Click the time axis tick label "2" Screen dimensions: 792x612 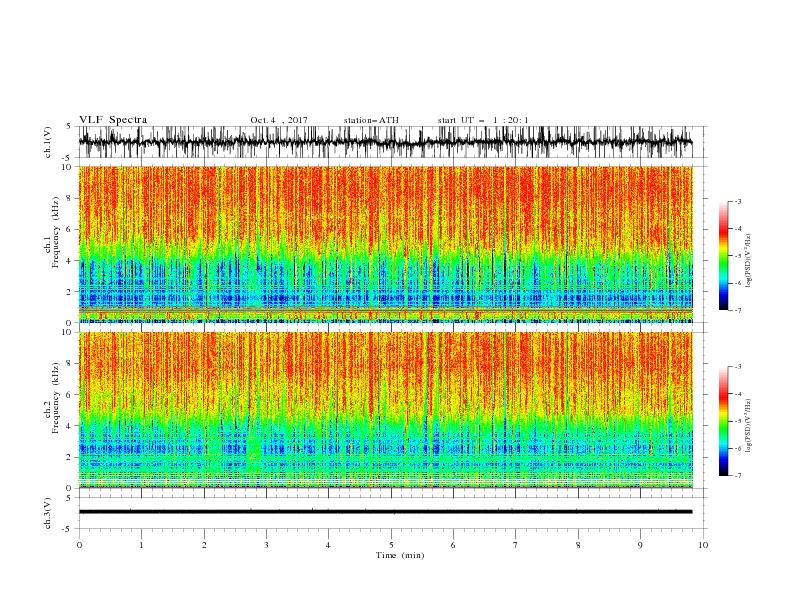tap(204, 545)
